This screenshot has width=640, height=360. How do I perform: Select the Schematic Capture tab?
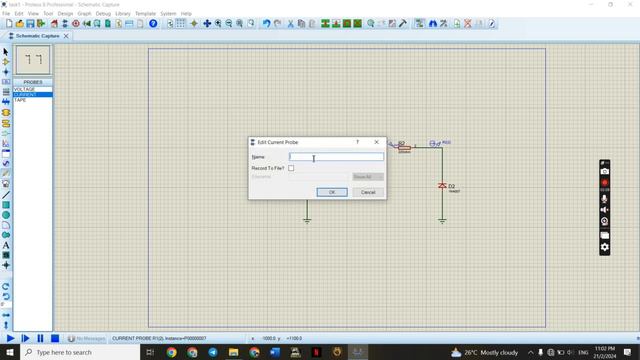pos(36,36)
